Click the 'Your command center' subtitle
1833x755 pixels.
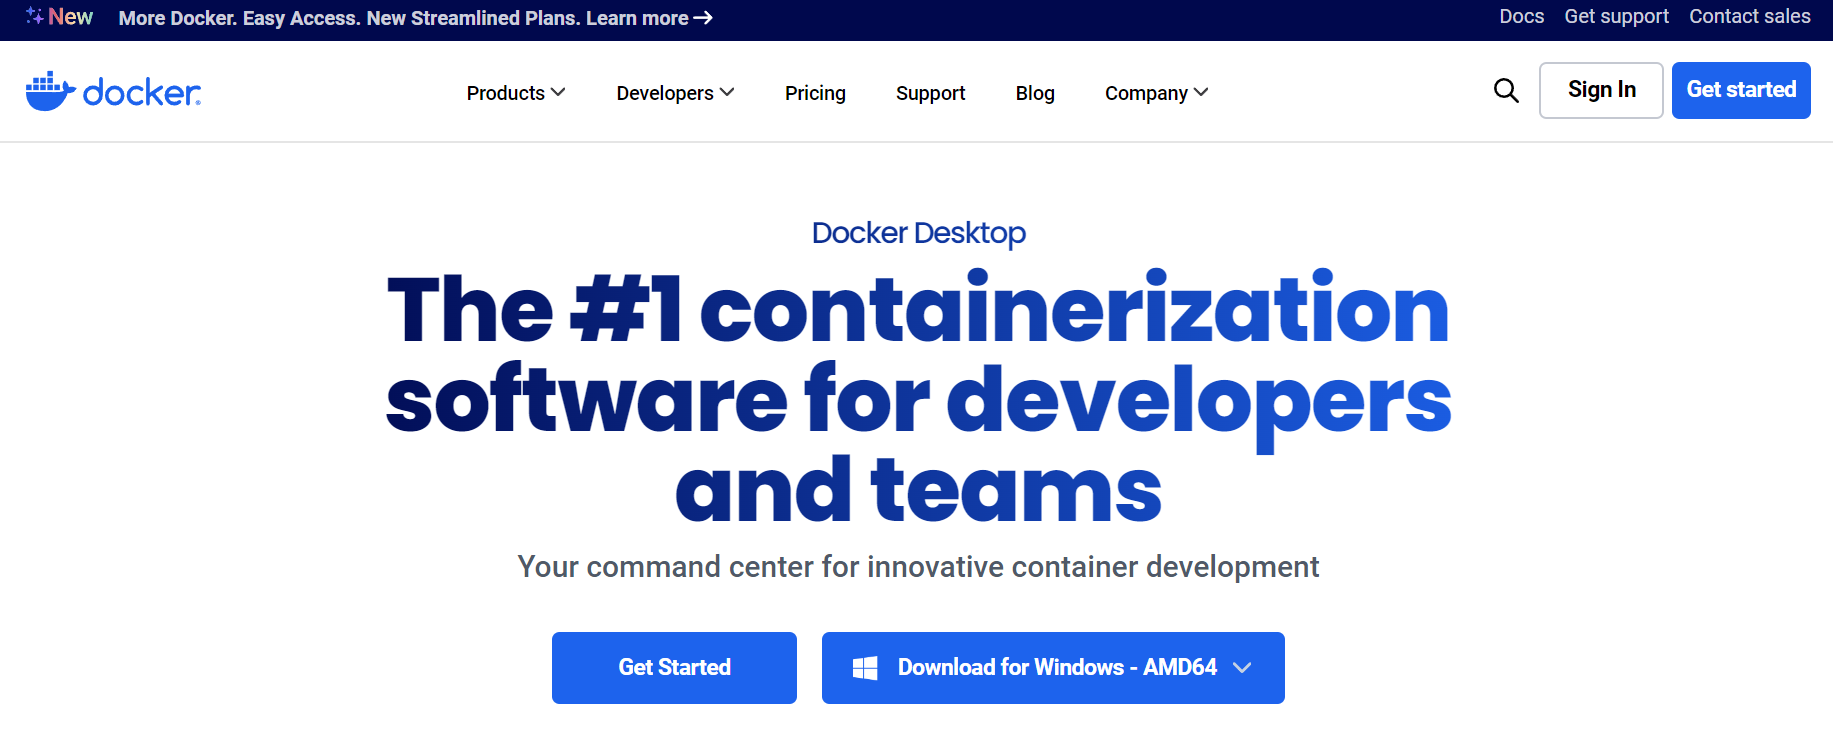click(x=918, y=567)
